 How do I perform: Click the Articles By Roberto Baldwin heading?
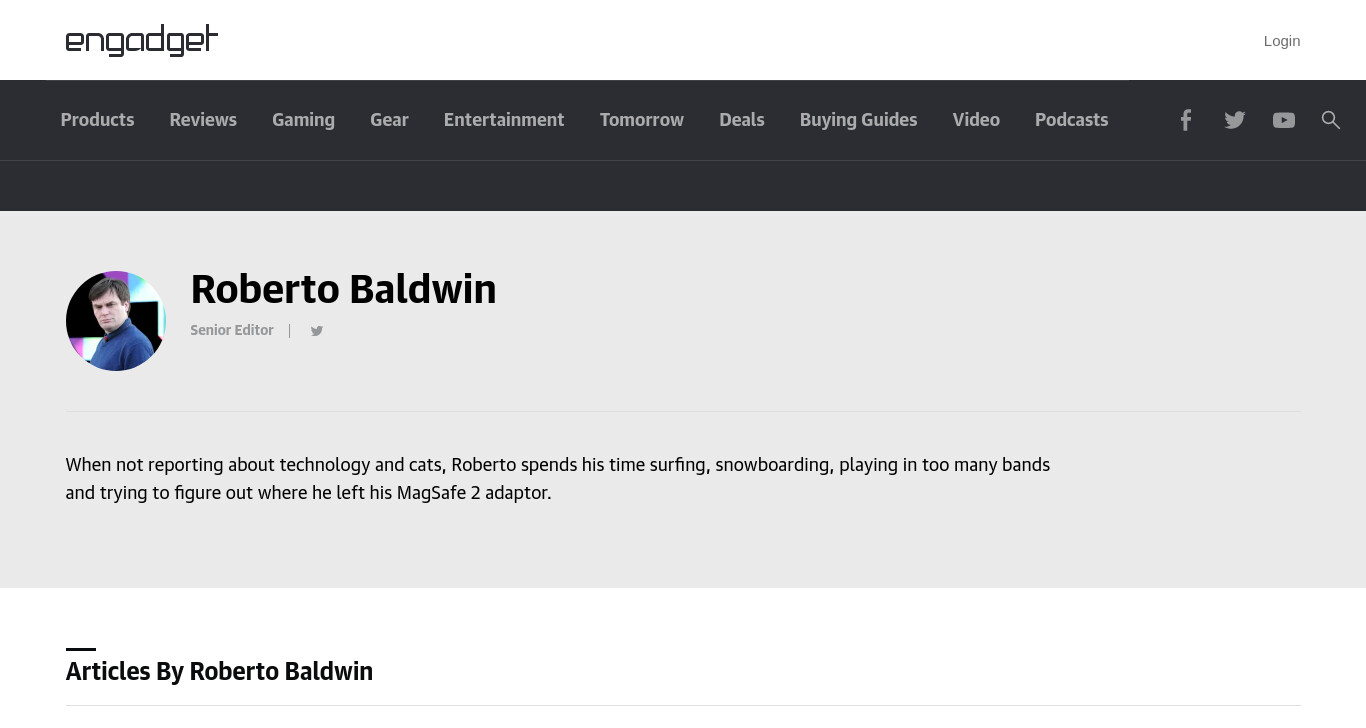(219, 671)
